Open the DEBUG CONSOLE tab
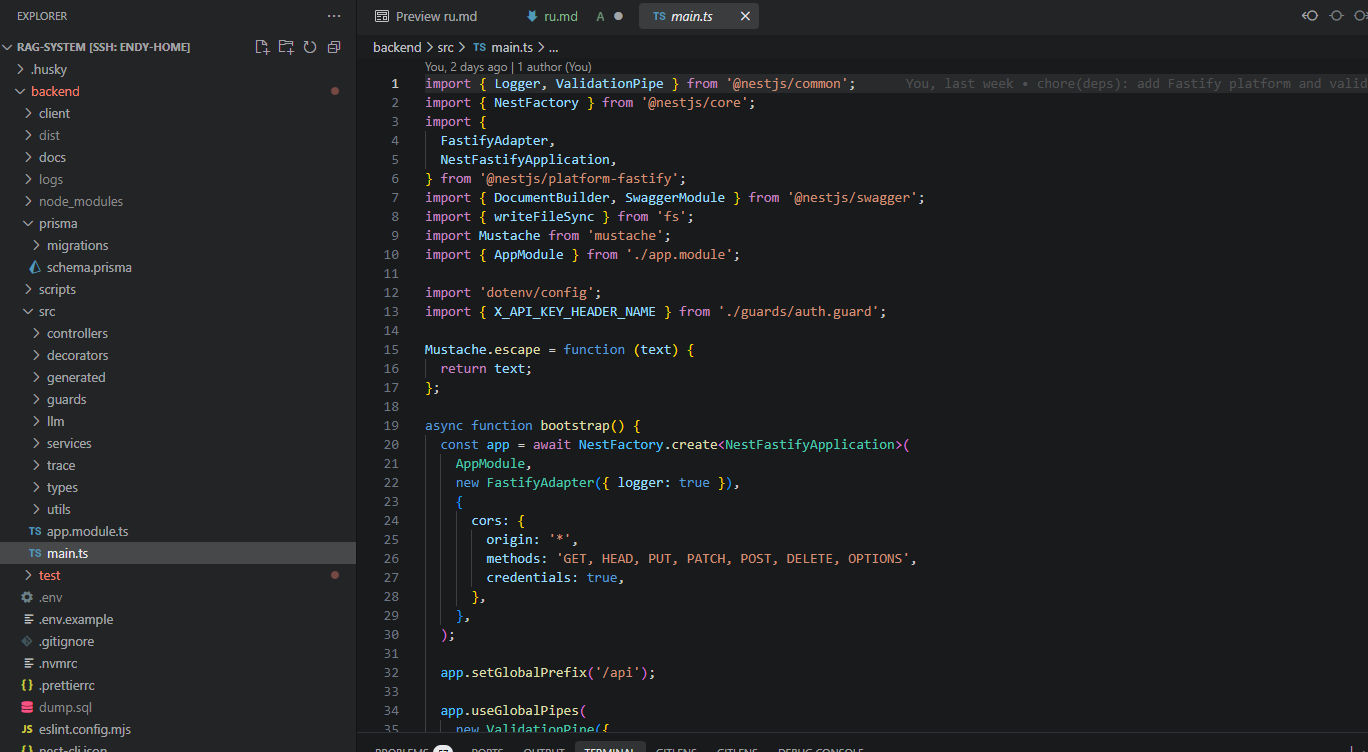 click(x=820, y=748)
